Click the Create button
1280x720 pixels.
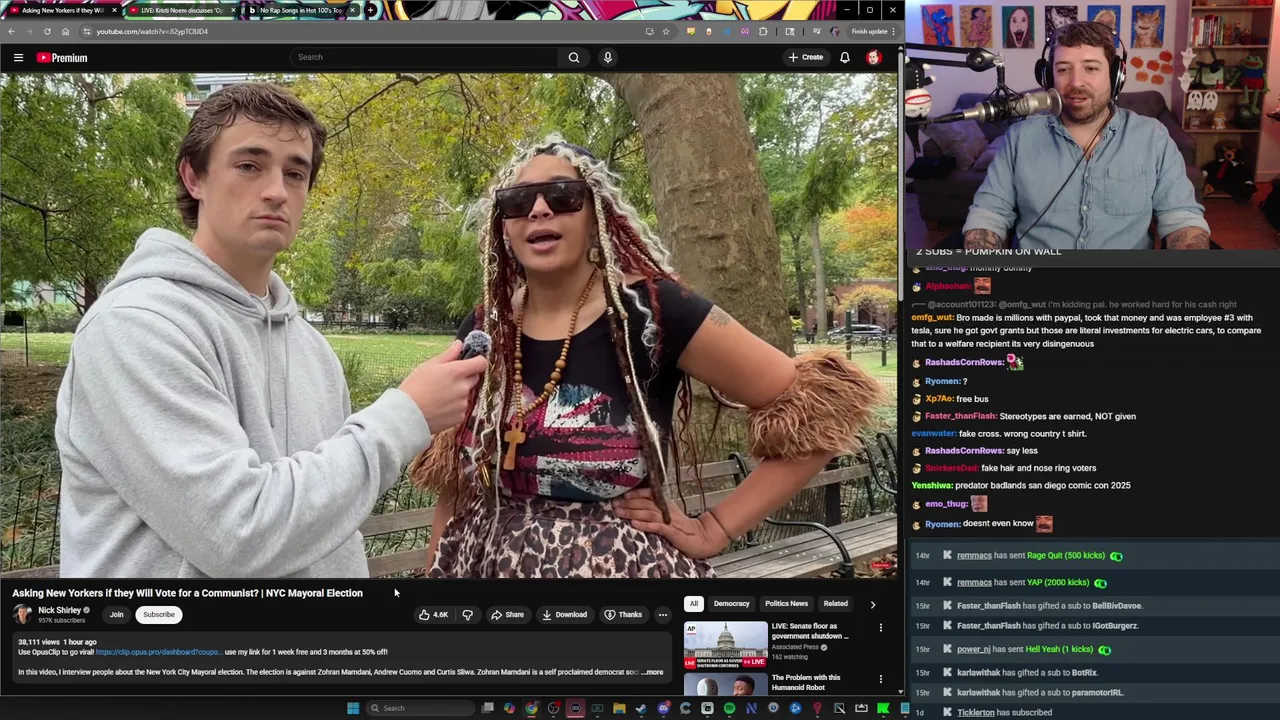click(x=805, y=57)
